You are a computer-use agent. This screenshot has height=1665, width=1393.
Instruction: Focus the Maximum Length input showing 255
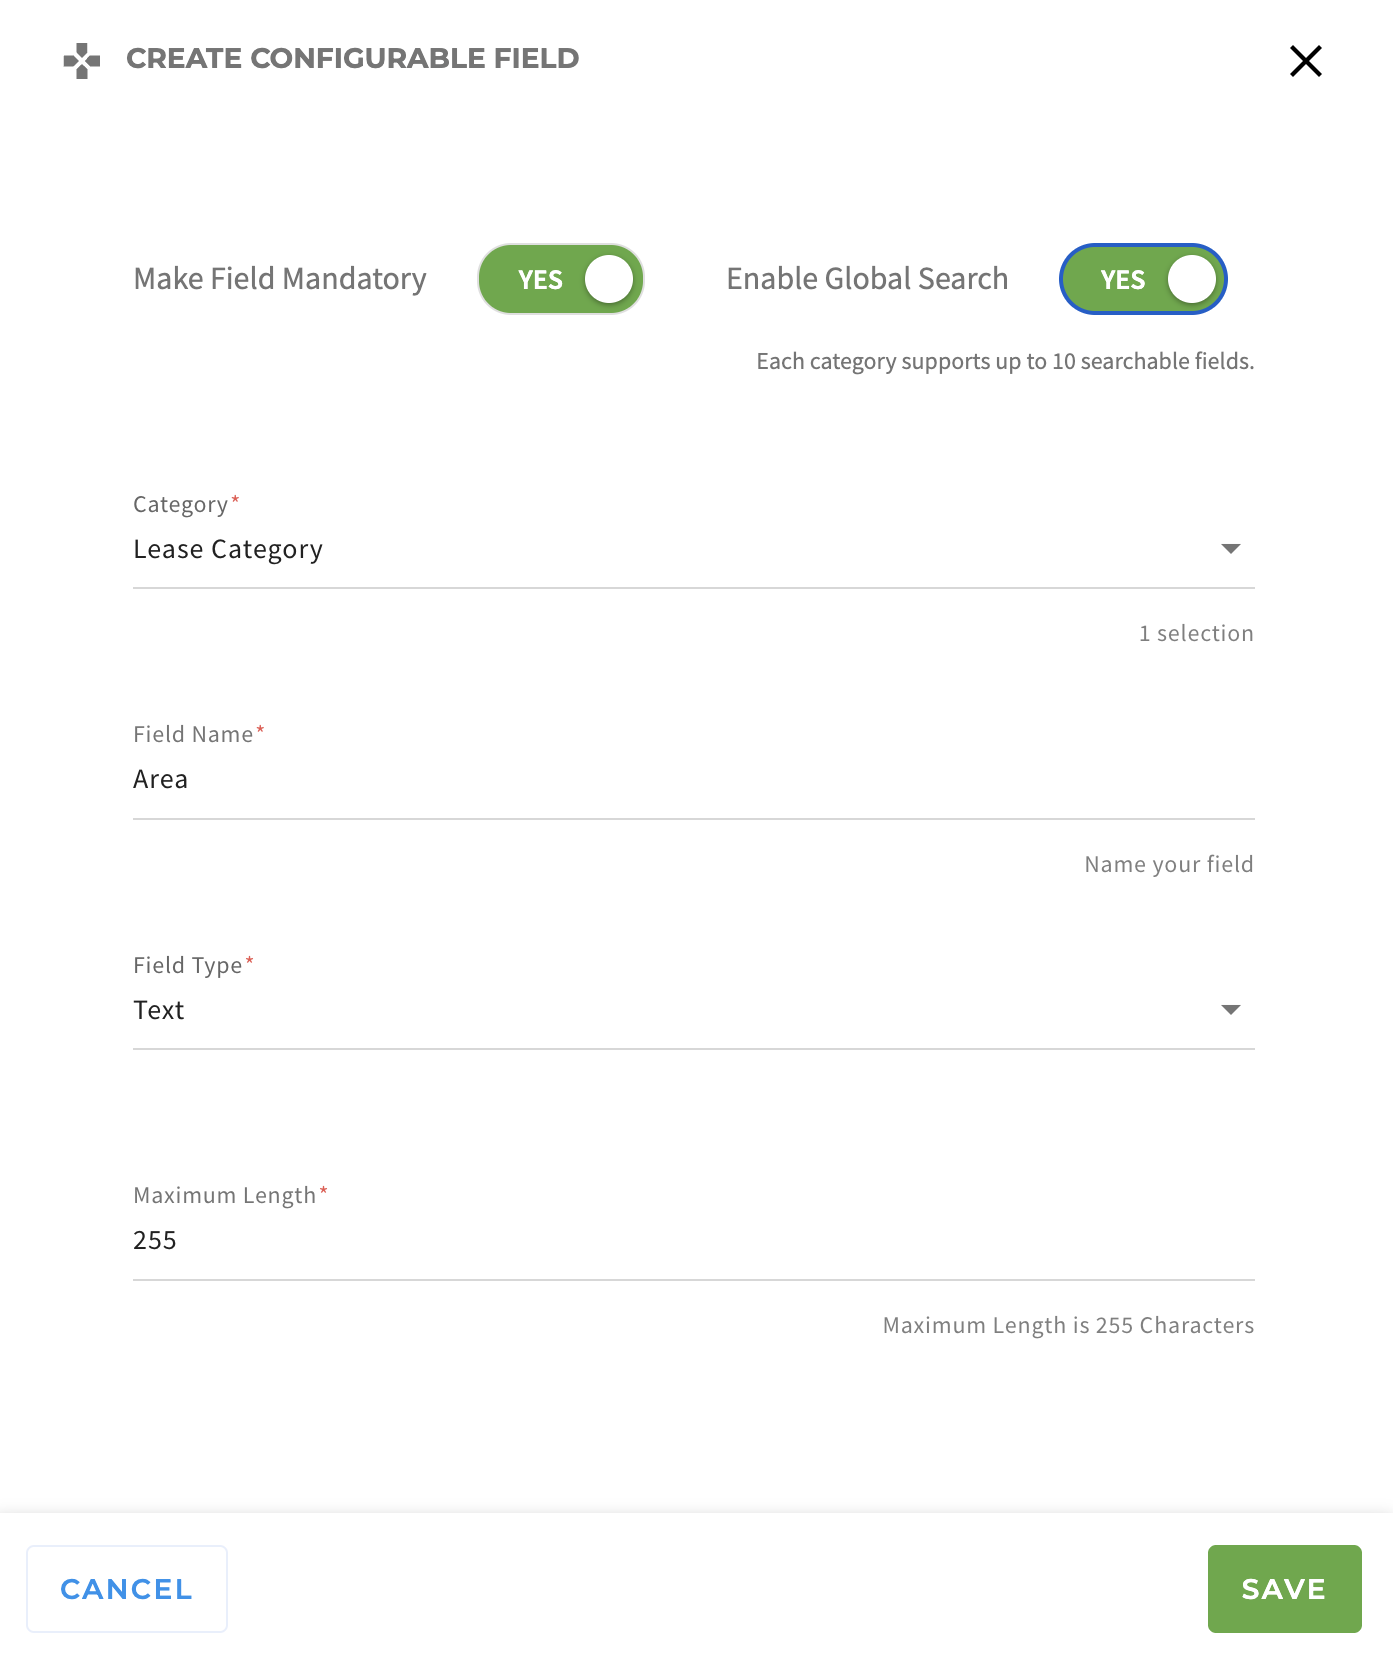pos(692,1241)
